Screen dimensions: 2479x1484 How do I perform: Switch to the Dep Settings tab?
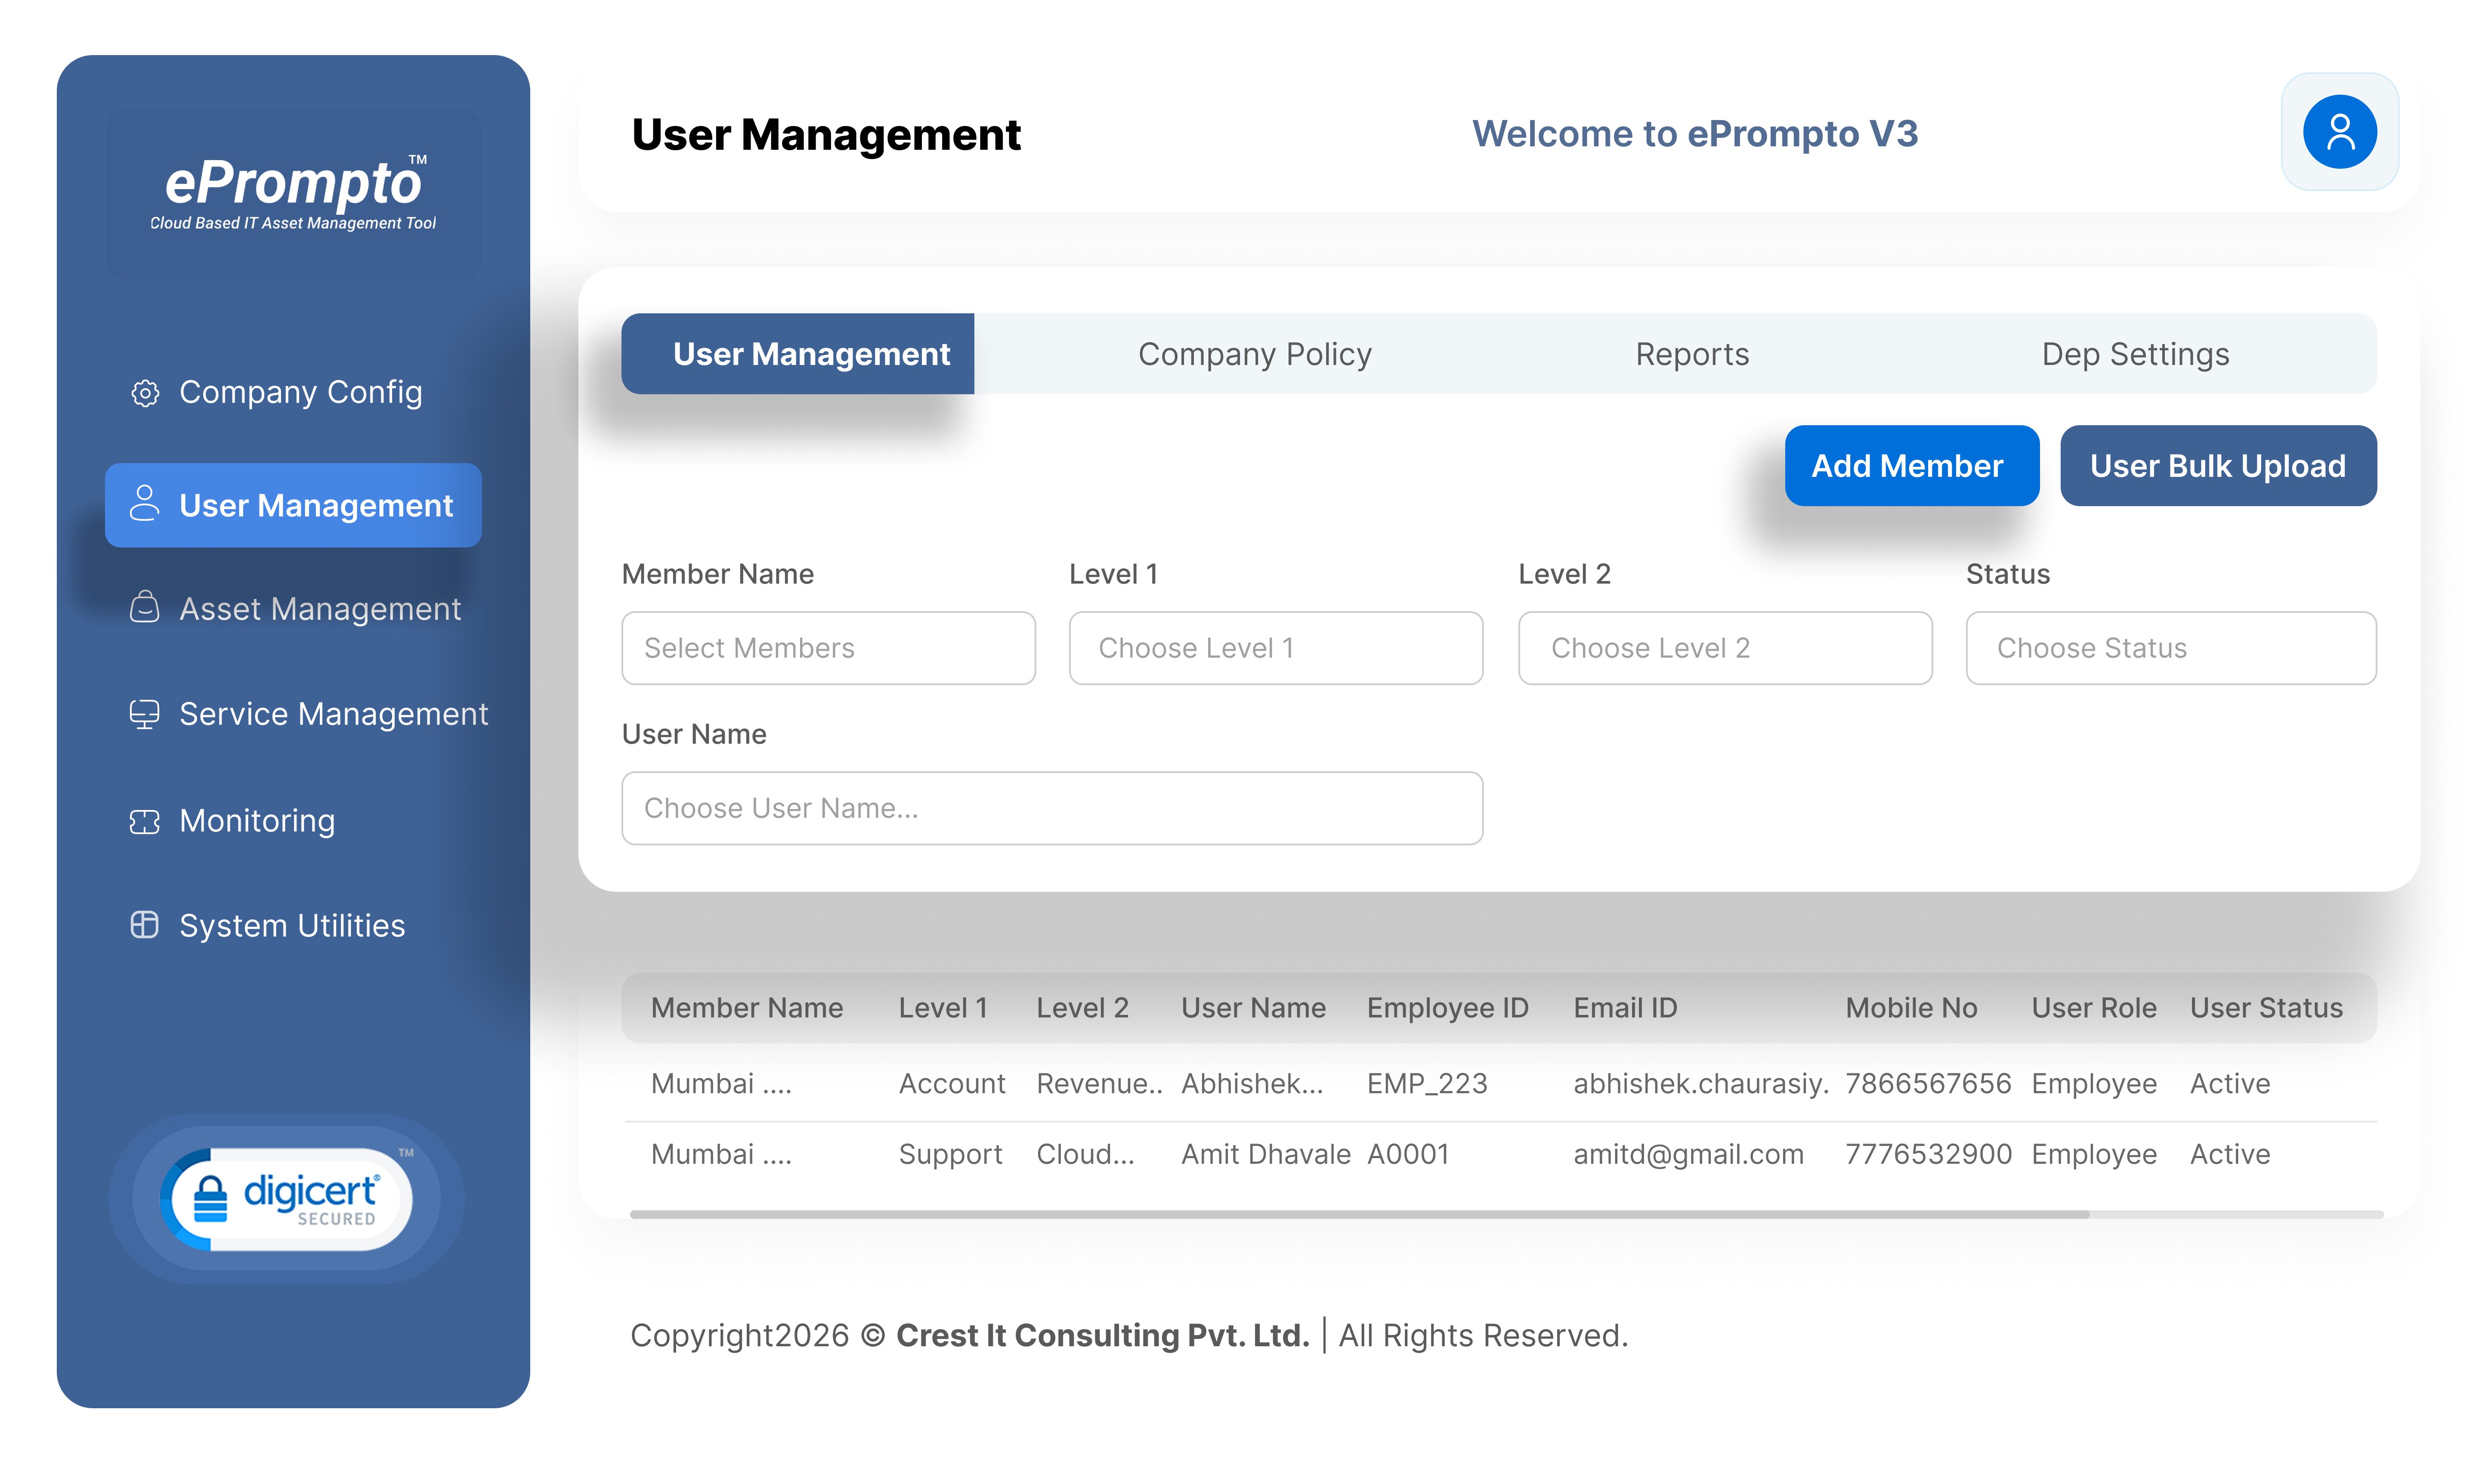tap(2135, 354)
